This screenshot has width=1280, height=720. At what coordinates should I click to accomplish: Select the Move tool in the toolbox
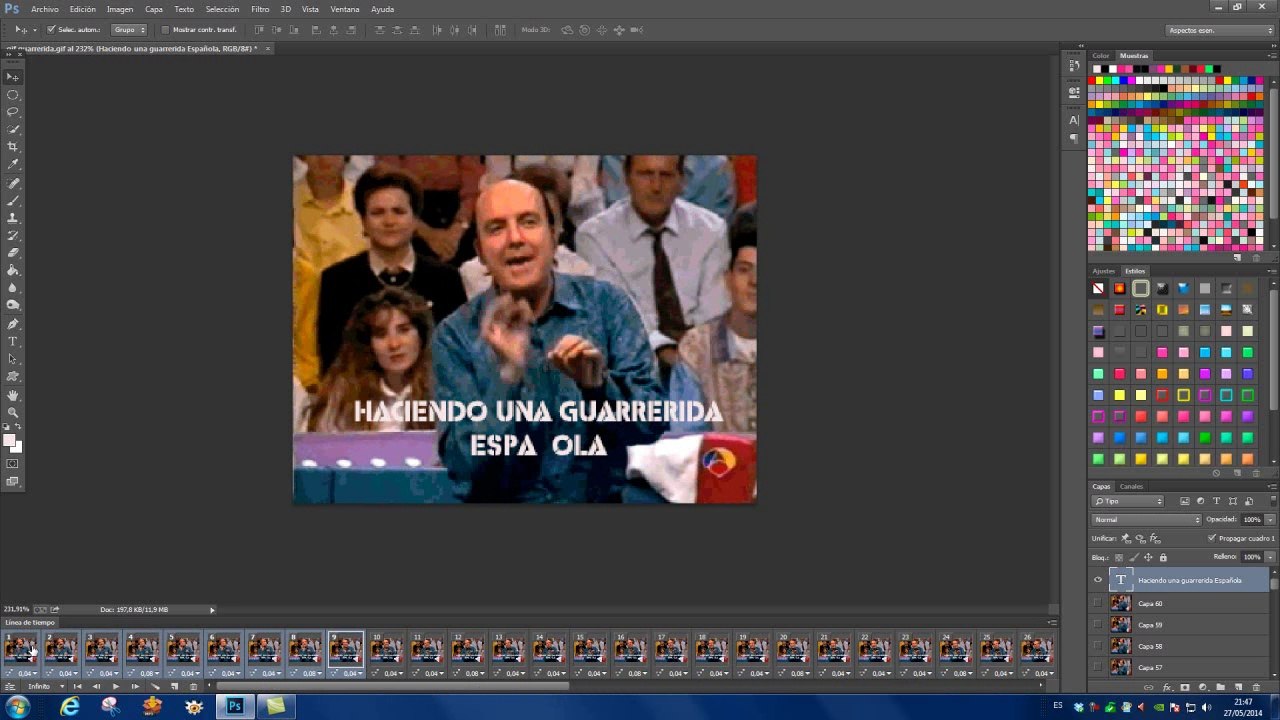(13, 77)
